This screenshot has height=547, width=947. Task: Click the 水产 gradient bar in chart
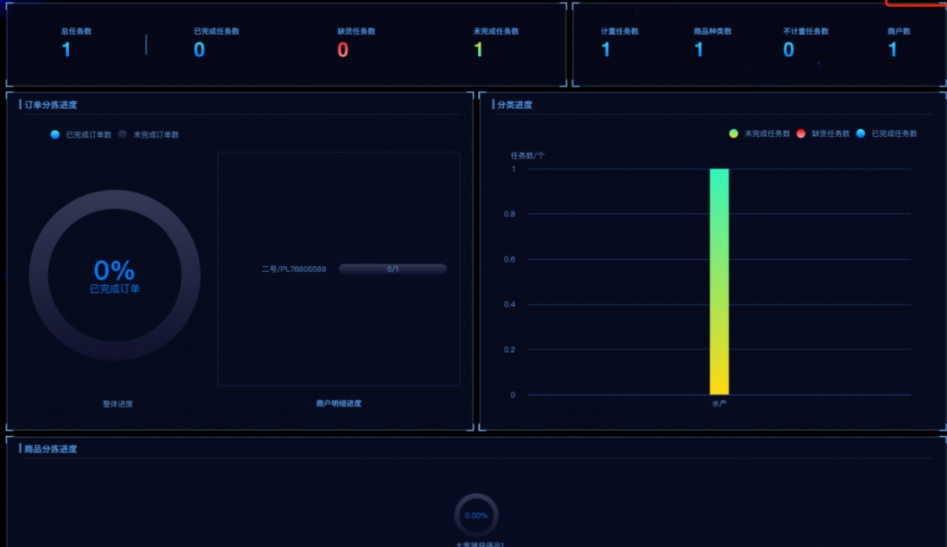pos(719,281)
